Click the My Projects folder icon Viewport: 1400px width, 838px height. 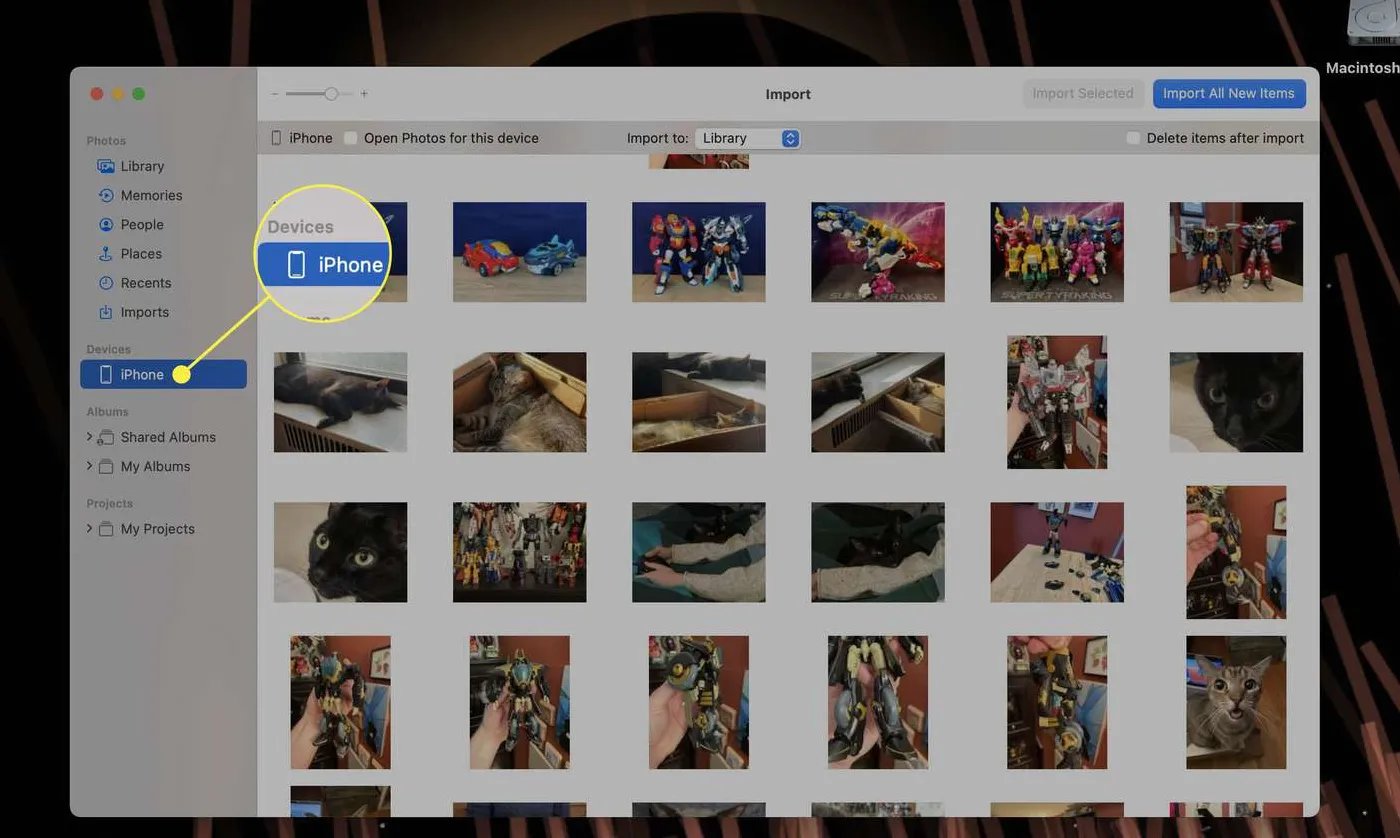point(105,529)
